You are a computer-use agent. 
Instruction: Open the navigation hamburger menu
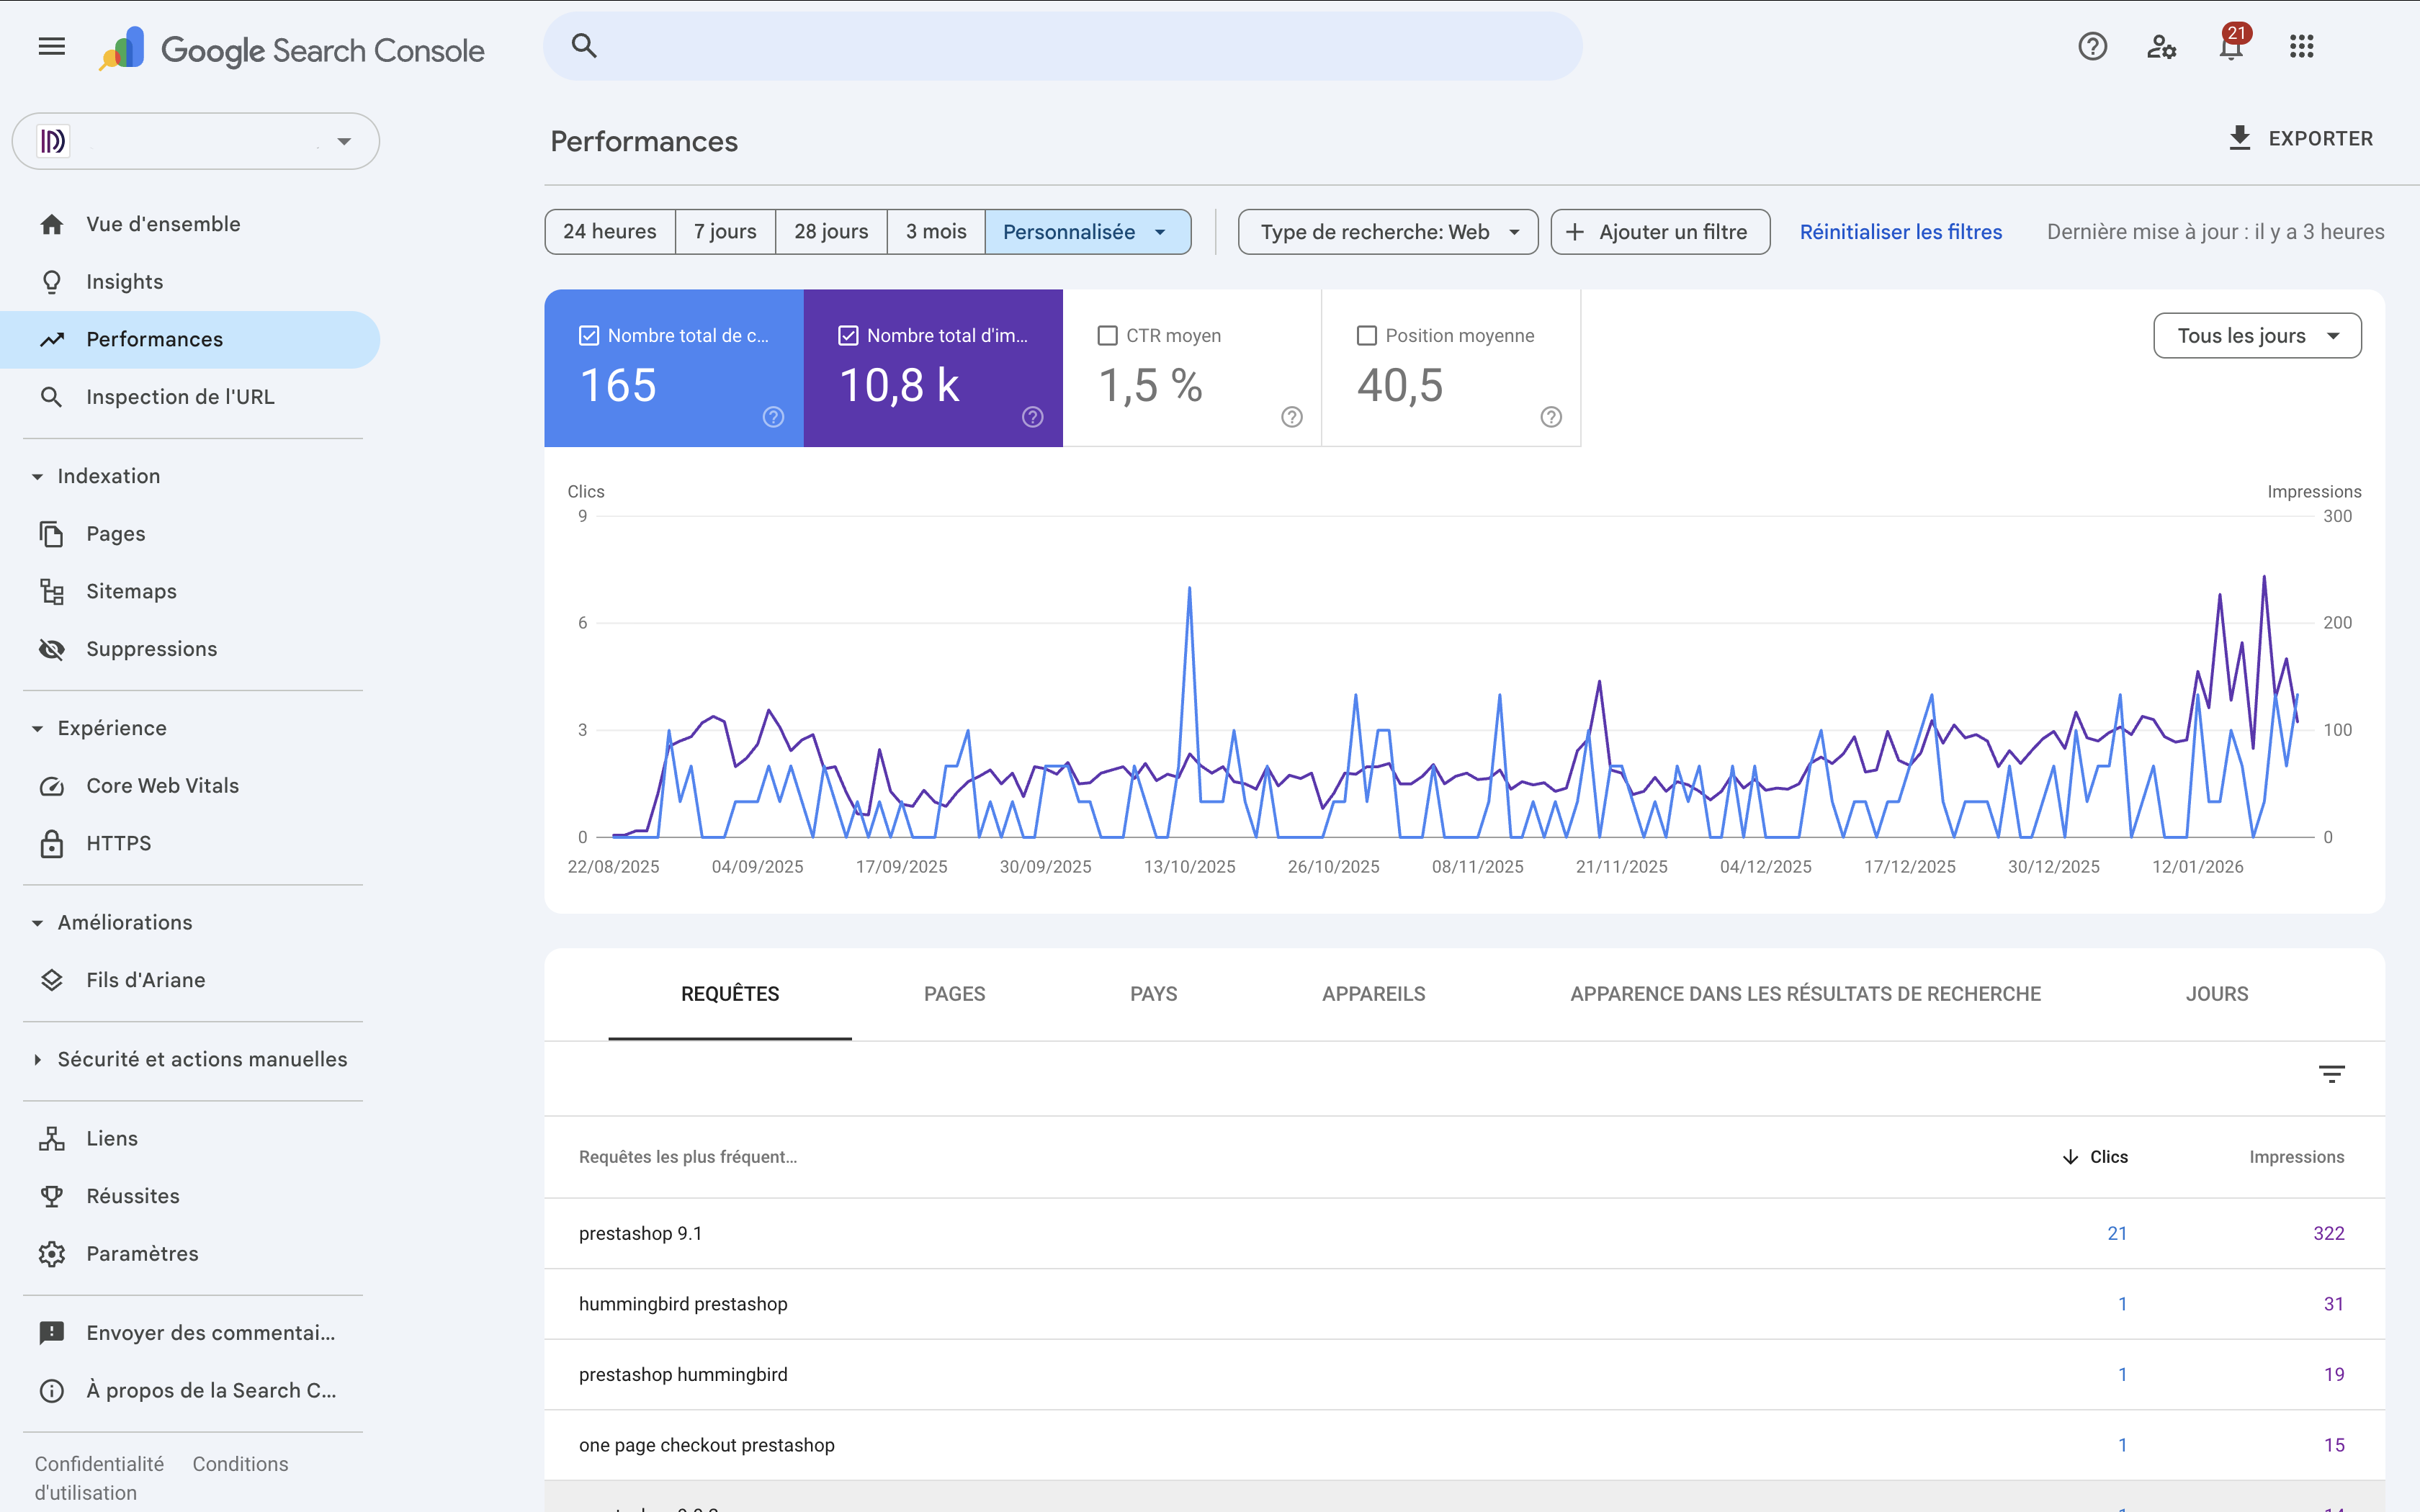click(x=50, y=46)
